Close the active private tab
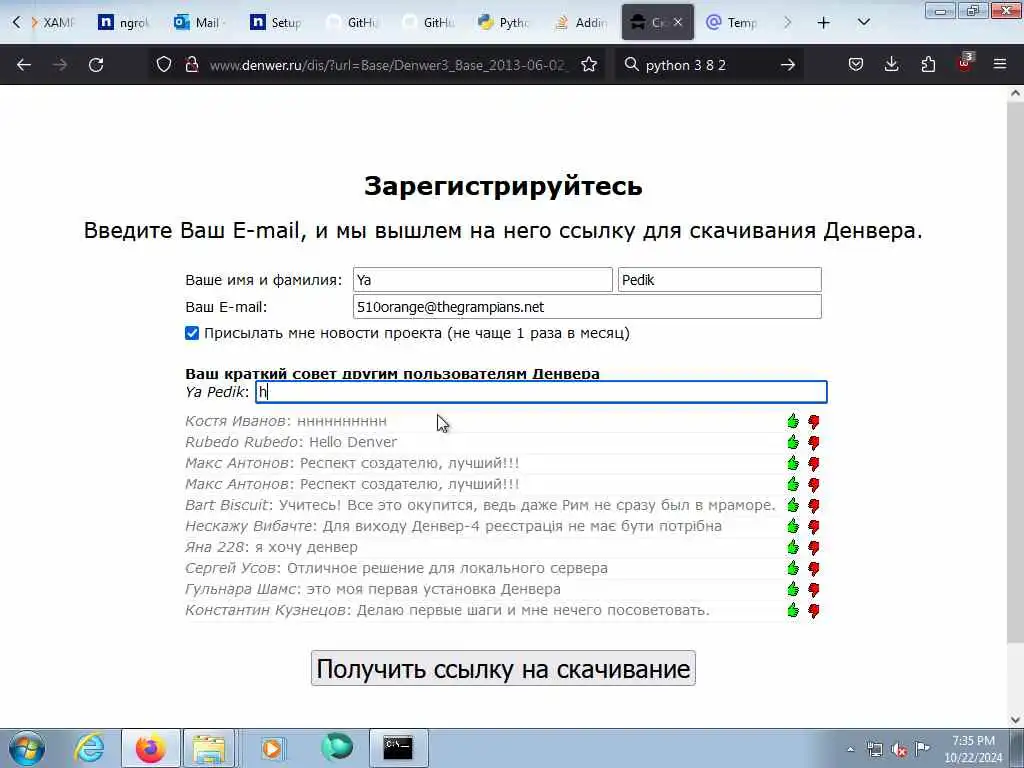Screen dimensions: 1024x768 tap(678, 22)
